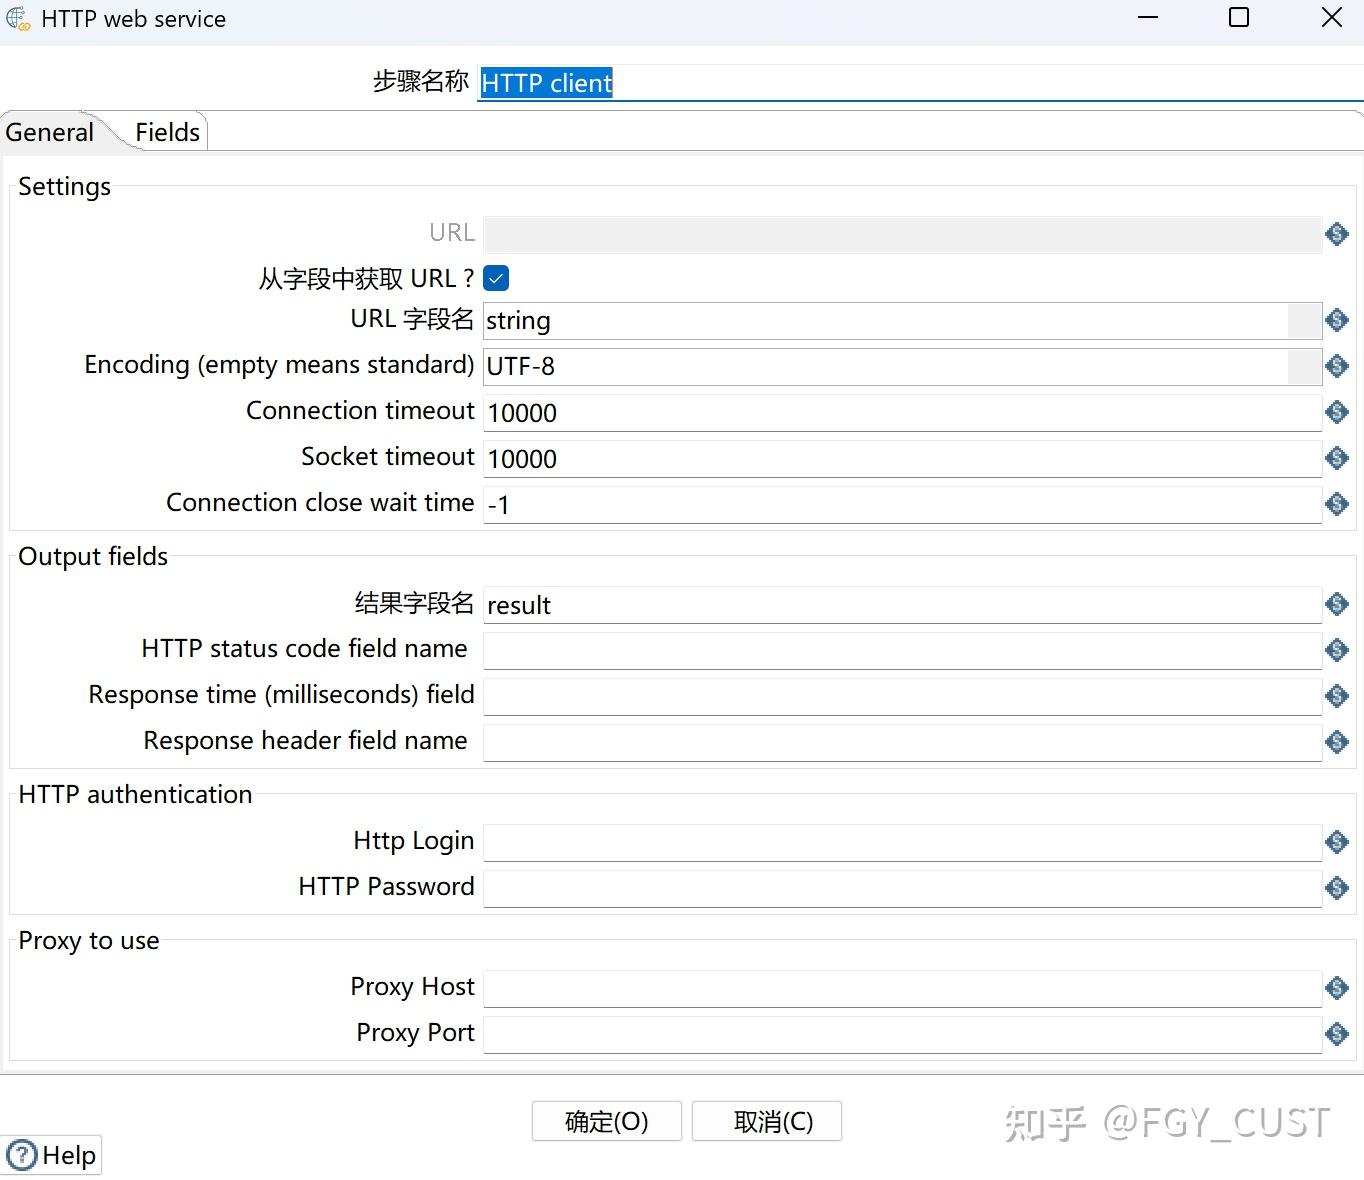Open Help for this step
The image size is (1364, 1180).
pos(52,1155)
